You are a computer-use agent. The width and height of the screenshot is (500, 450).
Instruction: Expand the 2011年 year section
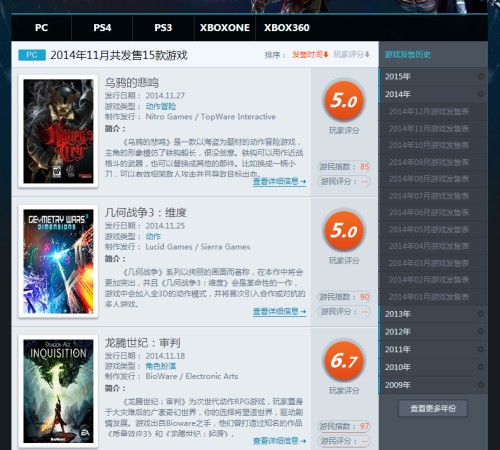click(433, 349)
